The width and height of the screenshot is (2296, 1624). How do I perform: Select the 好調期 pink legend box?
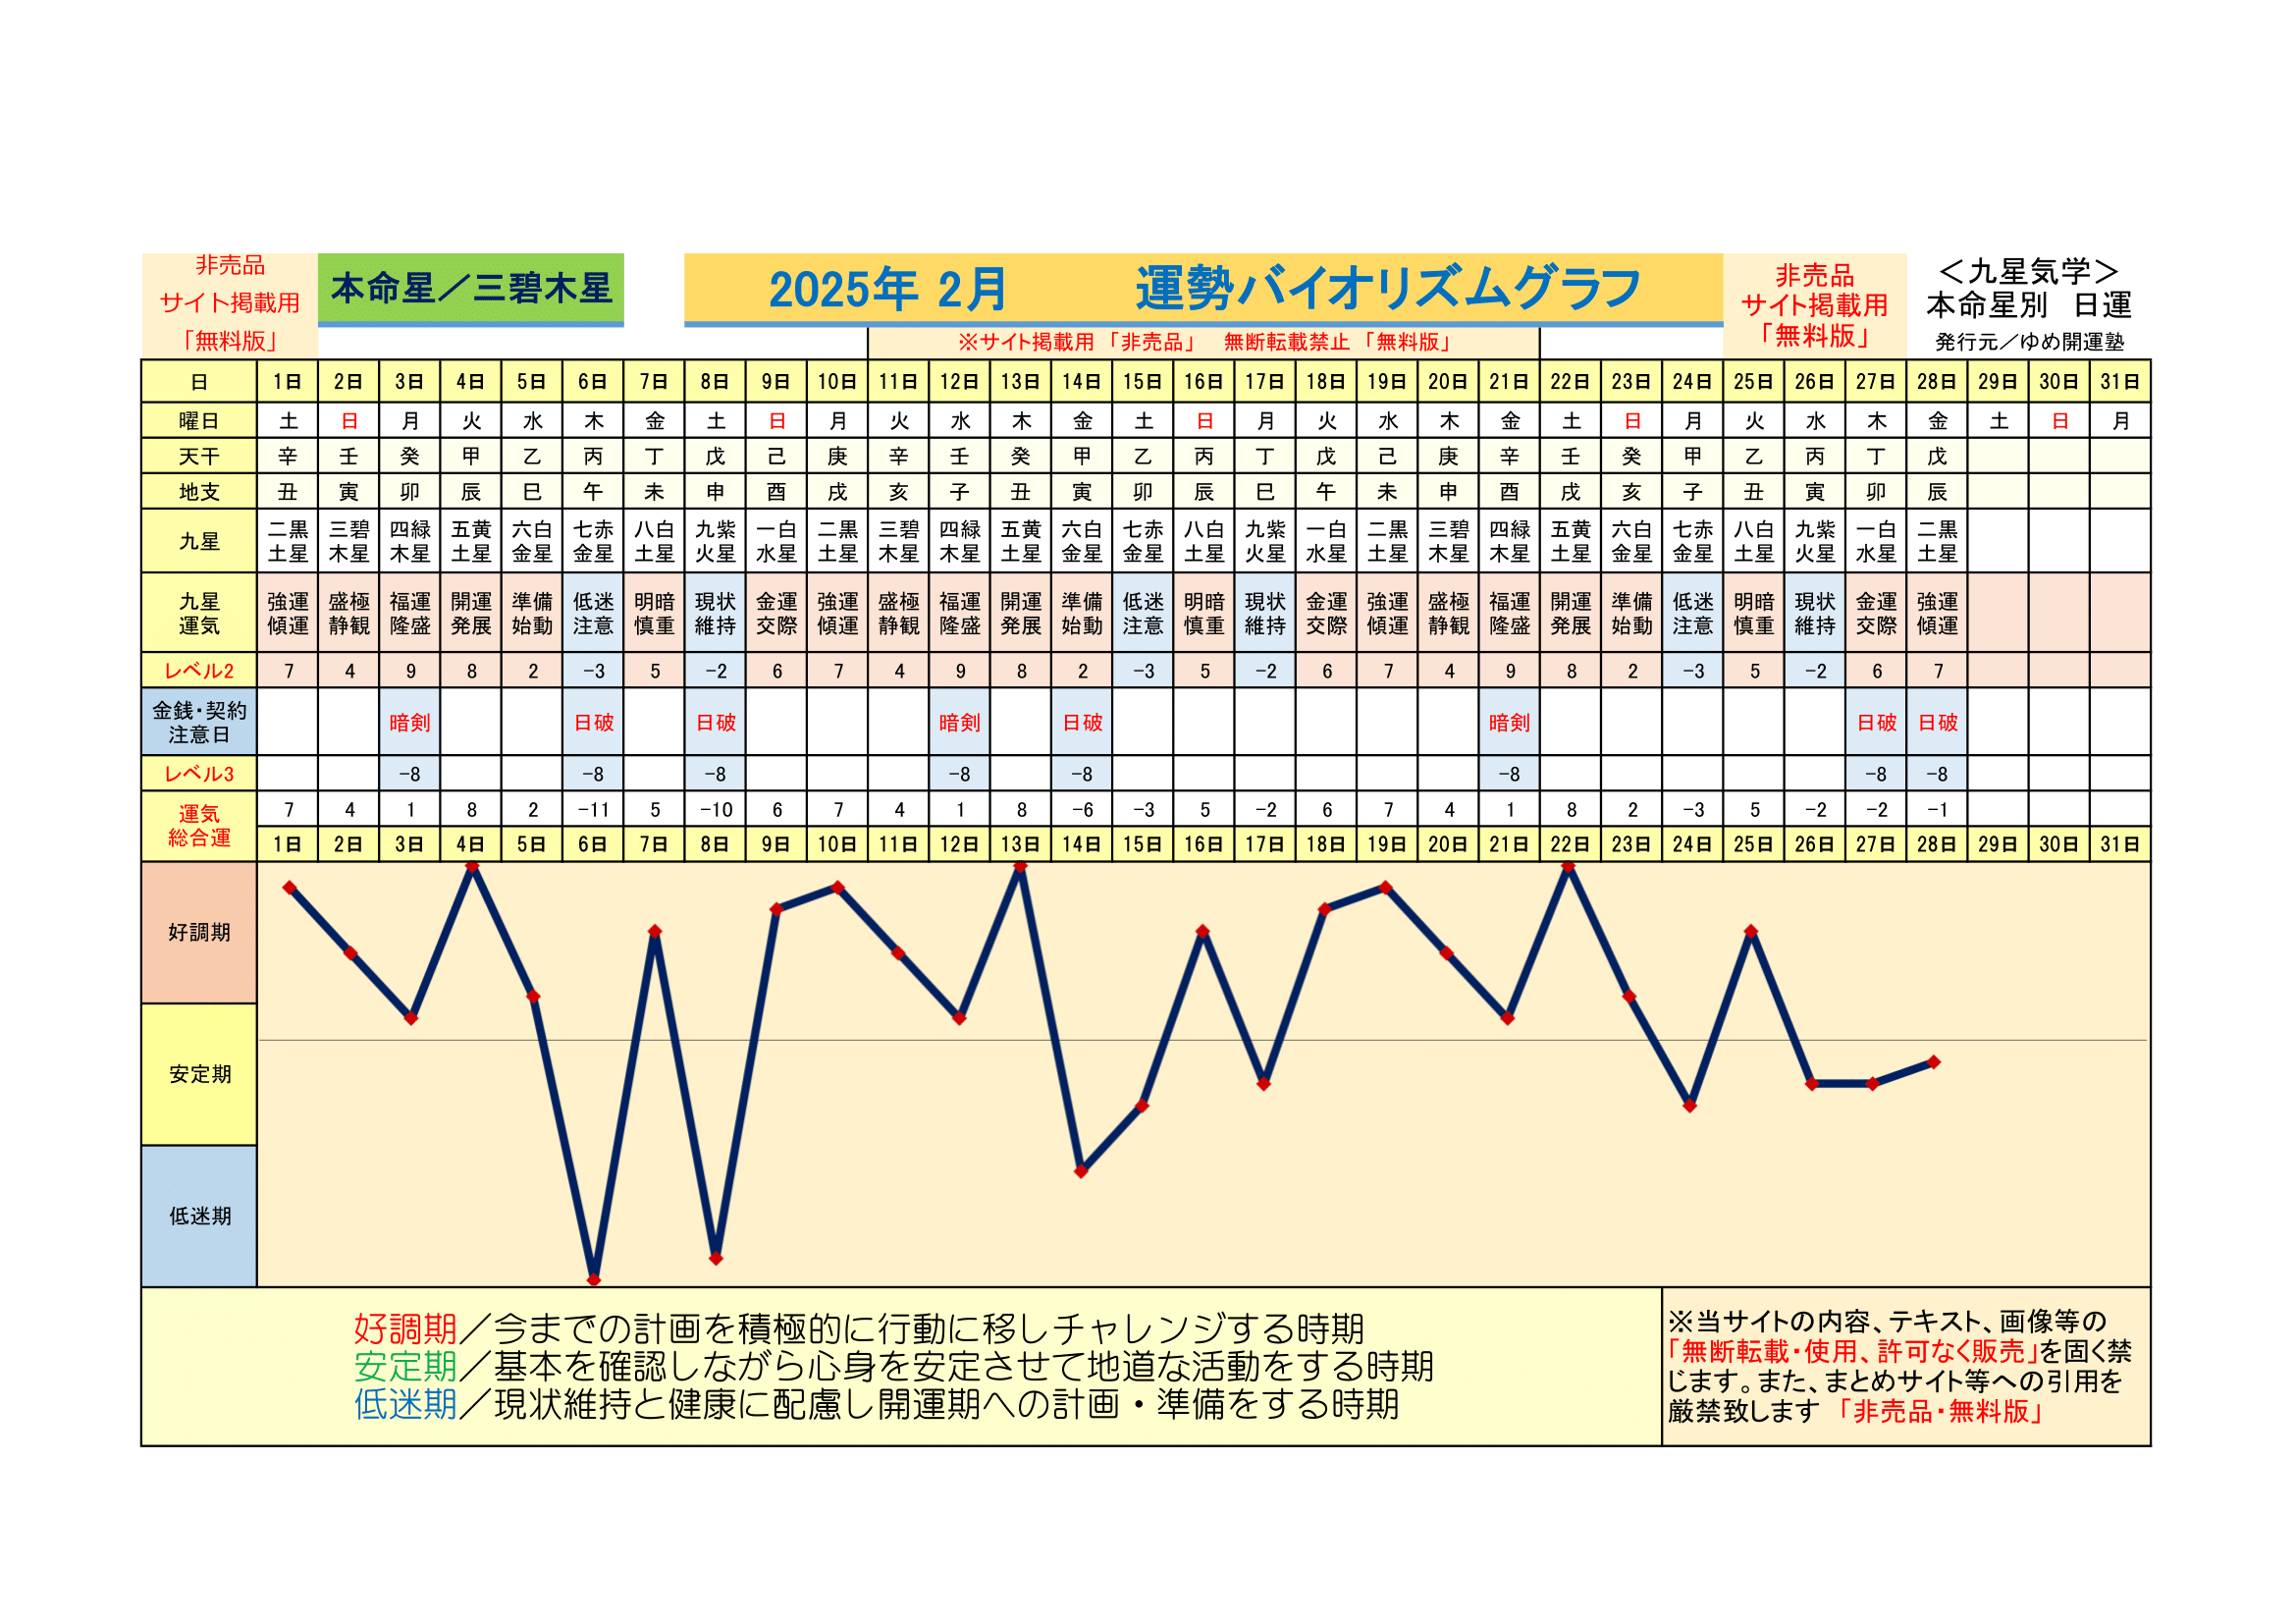pos(199,932)
